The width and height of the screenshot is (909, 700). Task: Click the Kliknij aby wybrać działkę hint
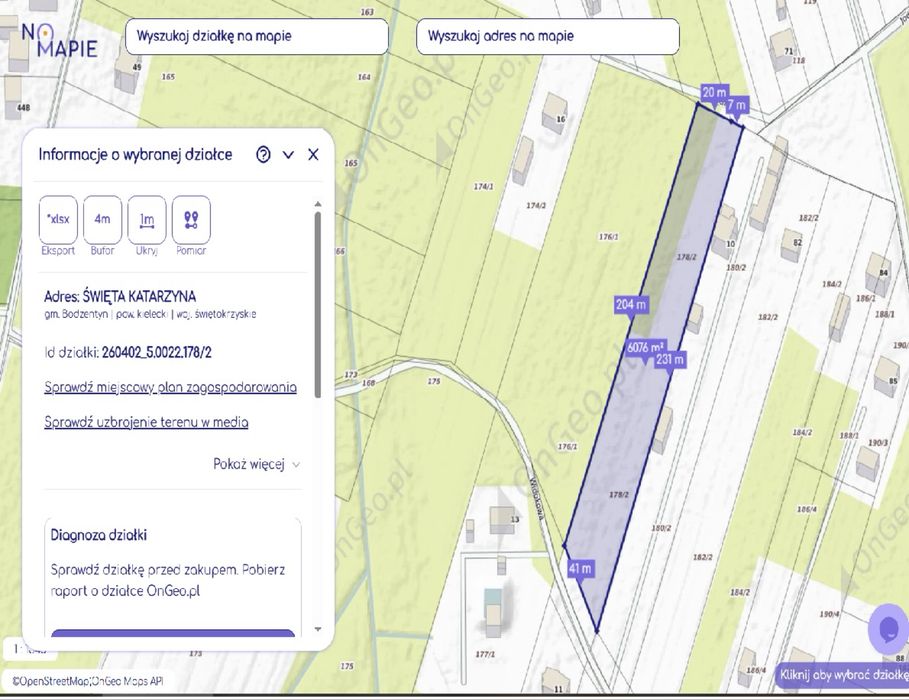843,675
